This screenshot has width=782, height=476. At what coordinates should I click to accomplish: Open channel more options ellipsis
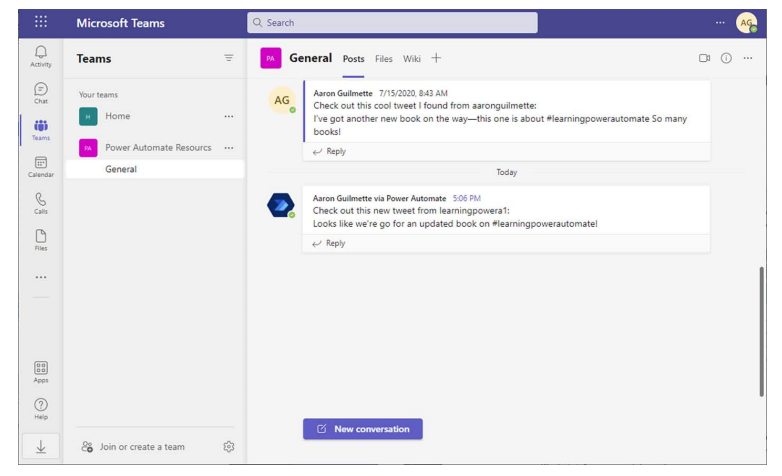[748, 58]
